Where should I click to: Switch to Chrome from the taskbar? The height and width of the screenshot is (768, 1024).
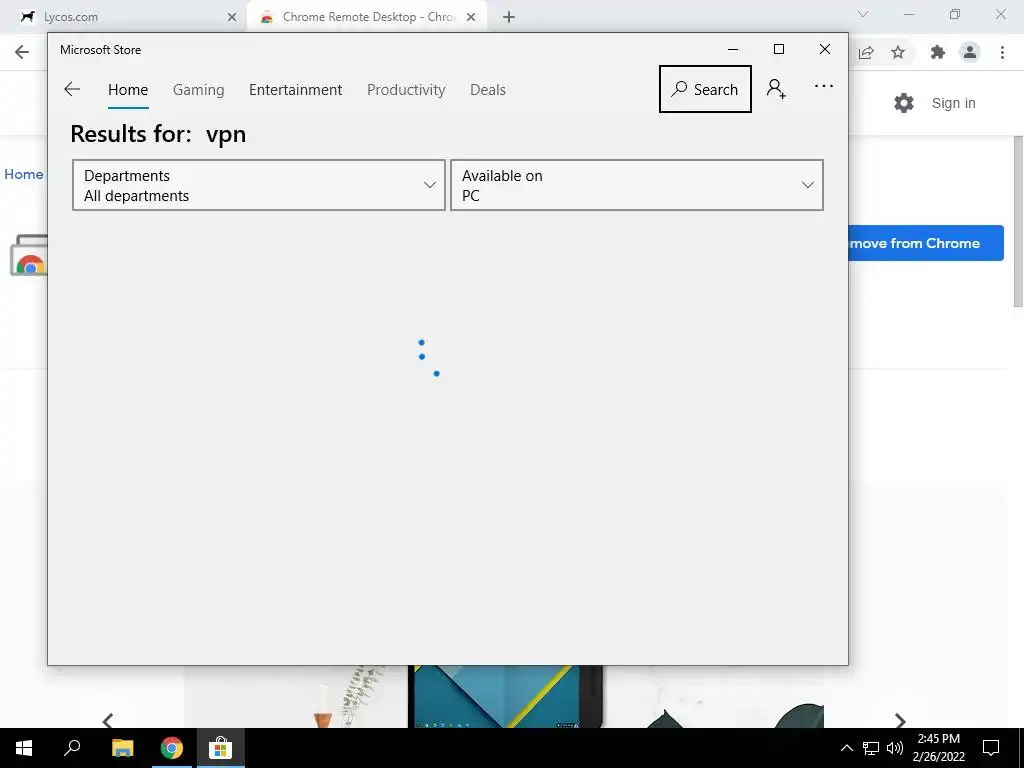172,748
